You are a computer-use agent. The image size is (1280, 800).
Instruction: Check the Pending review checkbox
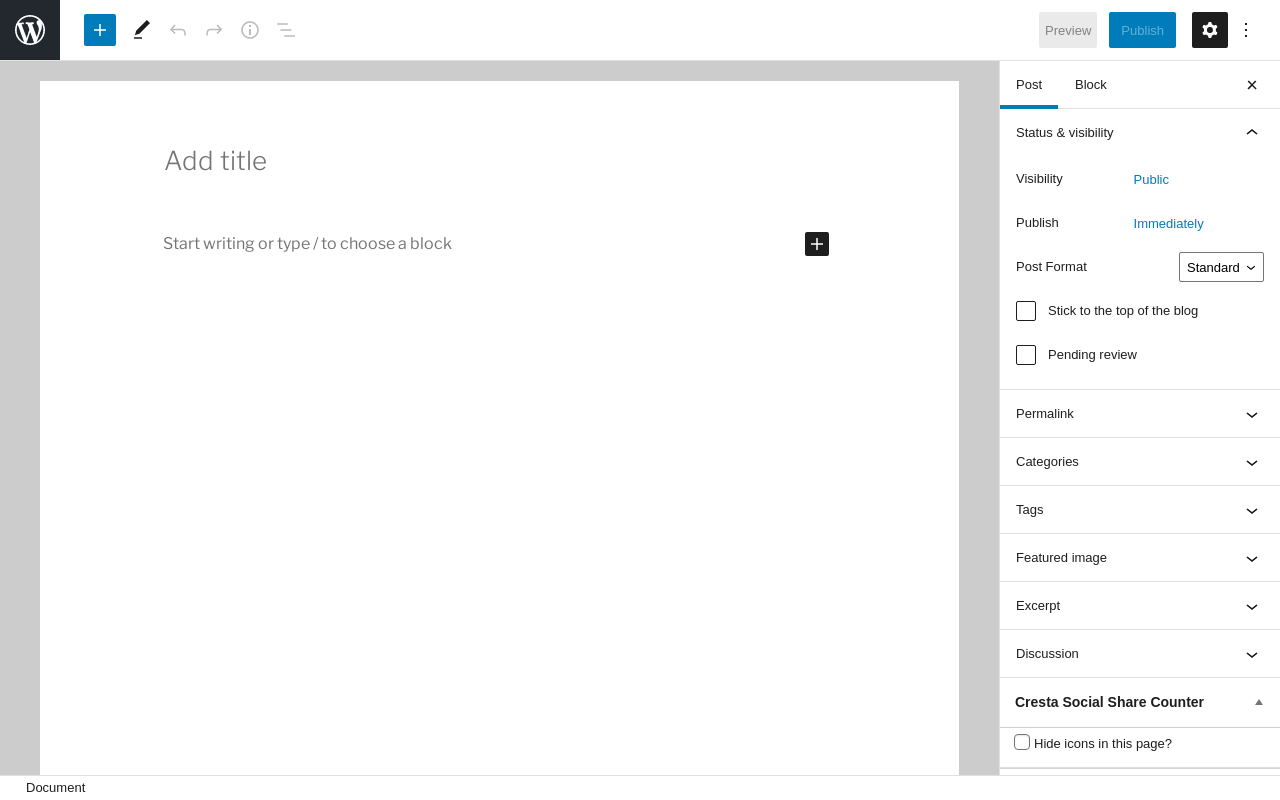pos(1026,355)
